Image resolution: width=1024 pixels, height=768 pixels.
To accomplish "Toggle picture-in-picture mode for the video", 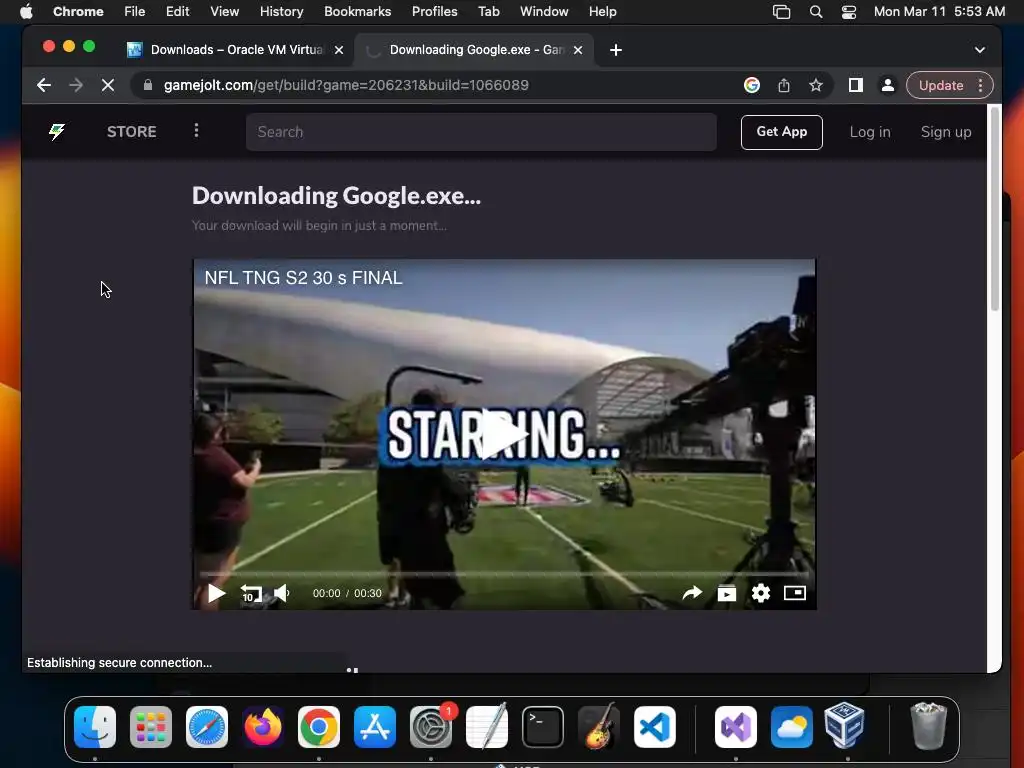I will pyautogui.click(x=795, y=593).
